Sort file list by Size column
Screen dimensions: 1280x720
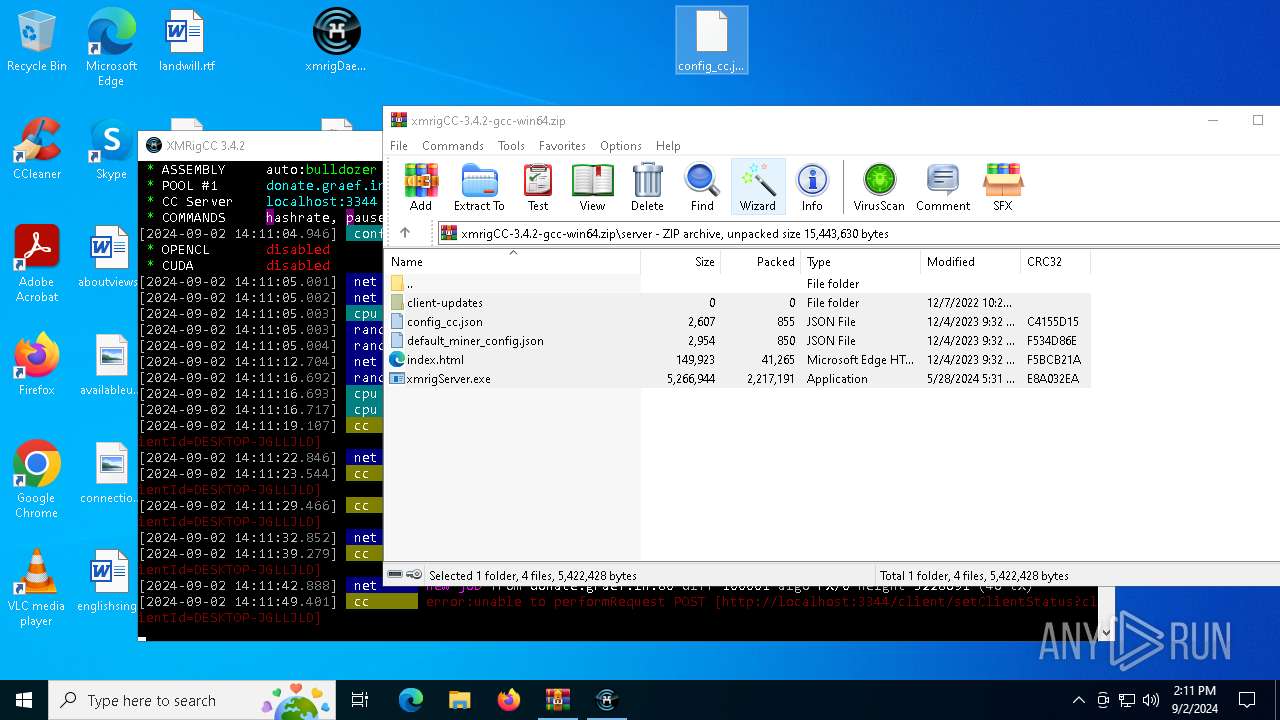(x=681, y=262)
